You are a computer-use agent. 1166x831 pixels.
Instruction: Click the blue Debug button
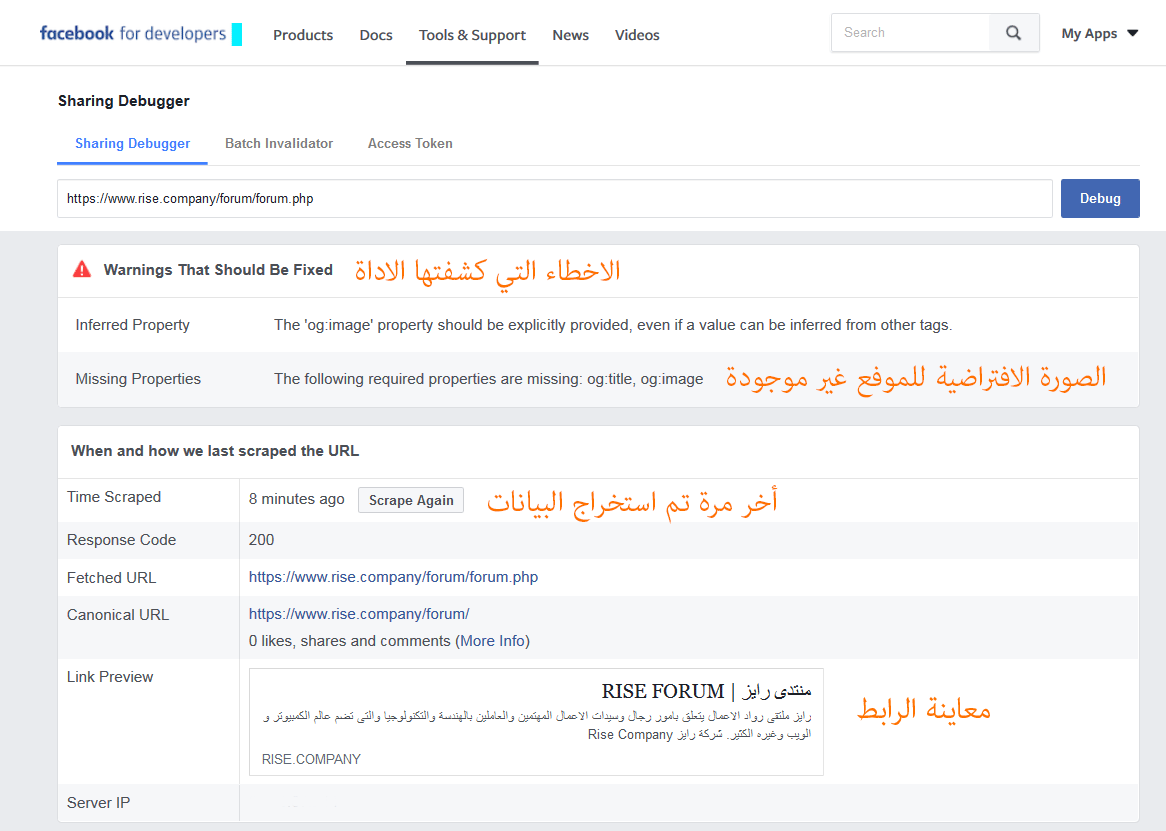click(x=1100, y=198)
